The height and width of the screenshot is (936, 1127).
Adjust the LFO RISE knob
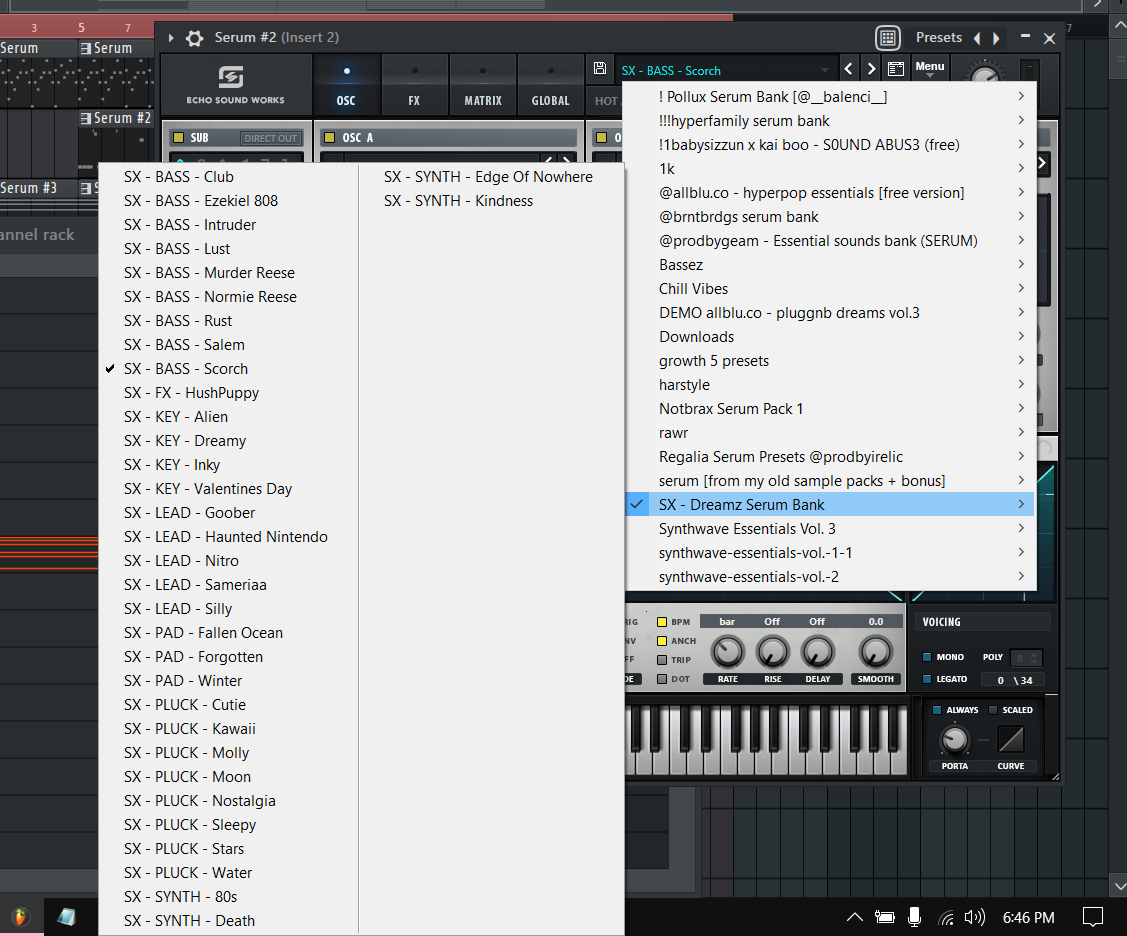773,652
